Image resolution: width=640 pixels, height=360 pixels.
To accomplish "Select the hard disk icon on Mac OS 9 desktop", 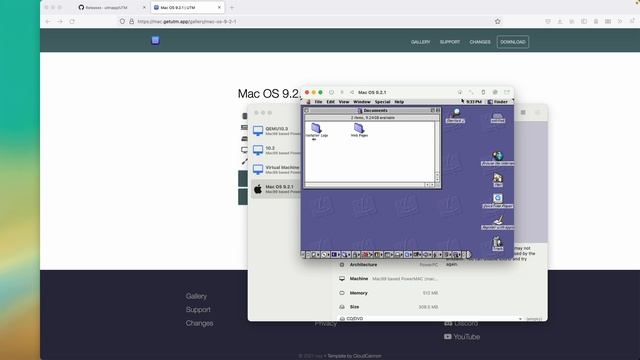I will click(x=498, y=118).
